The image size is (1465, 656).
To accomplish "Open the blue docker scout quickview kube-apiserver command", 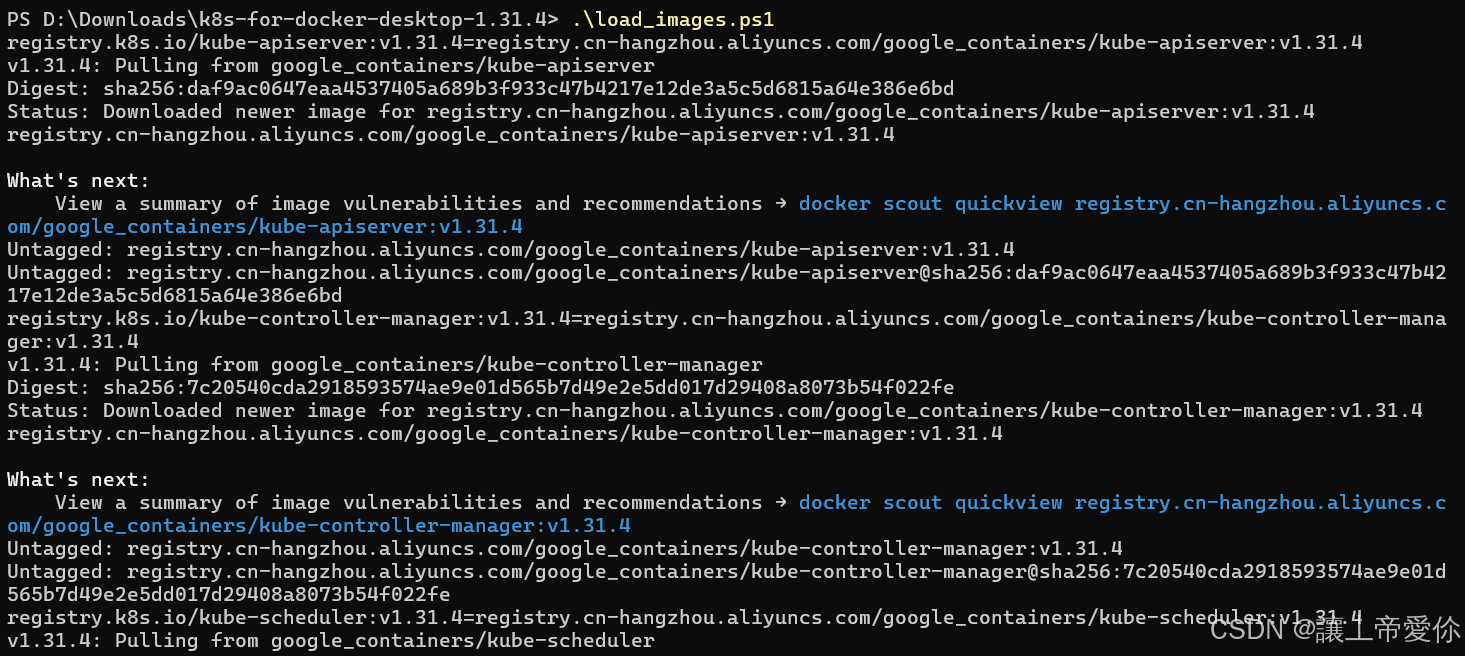I will coord(1122,203).
